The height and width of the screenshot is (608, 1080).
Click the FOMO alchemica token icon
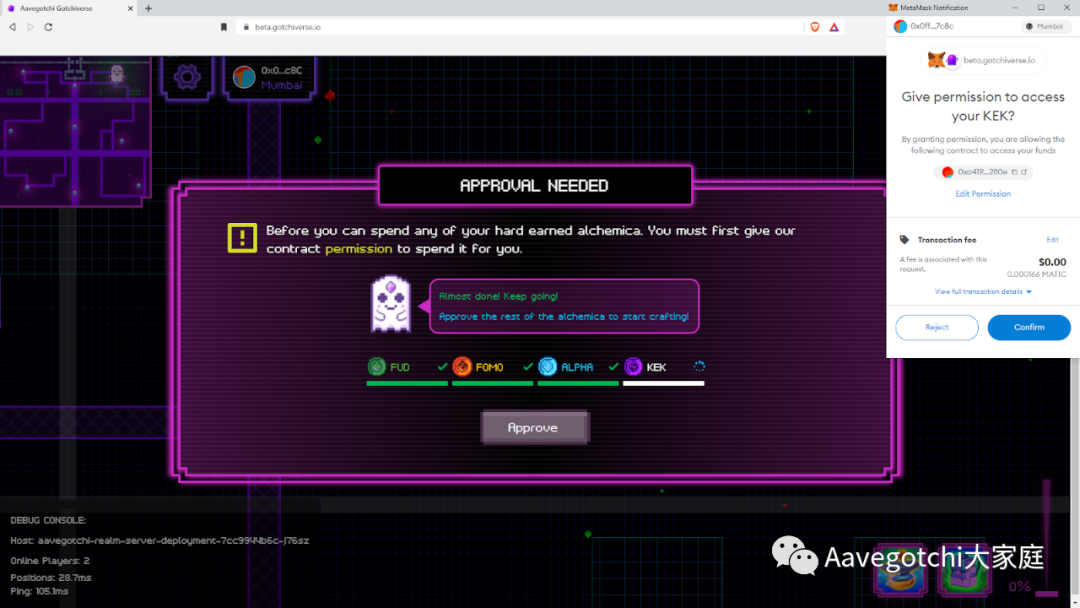point(461,366)
